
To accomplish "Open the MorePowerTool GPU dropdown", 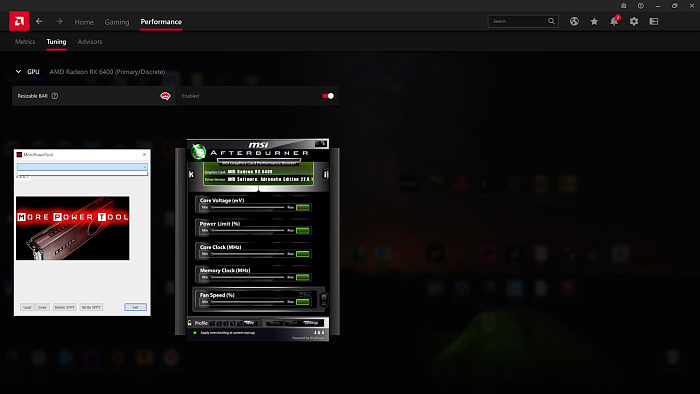I will (82, 167).
